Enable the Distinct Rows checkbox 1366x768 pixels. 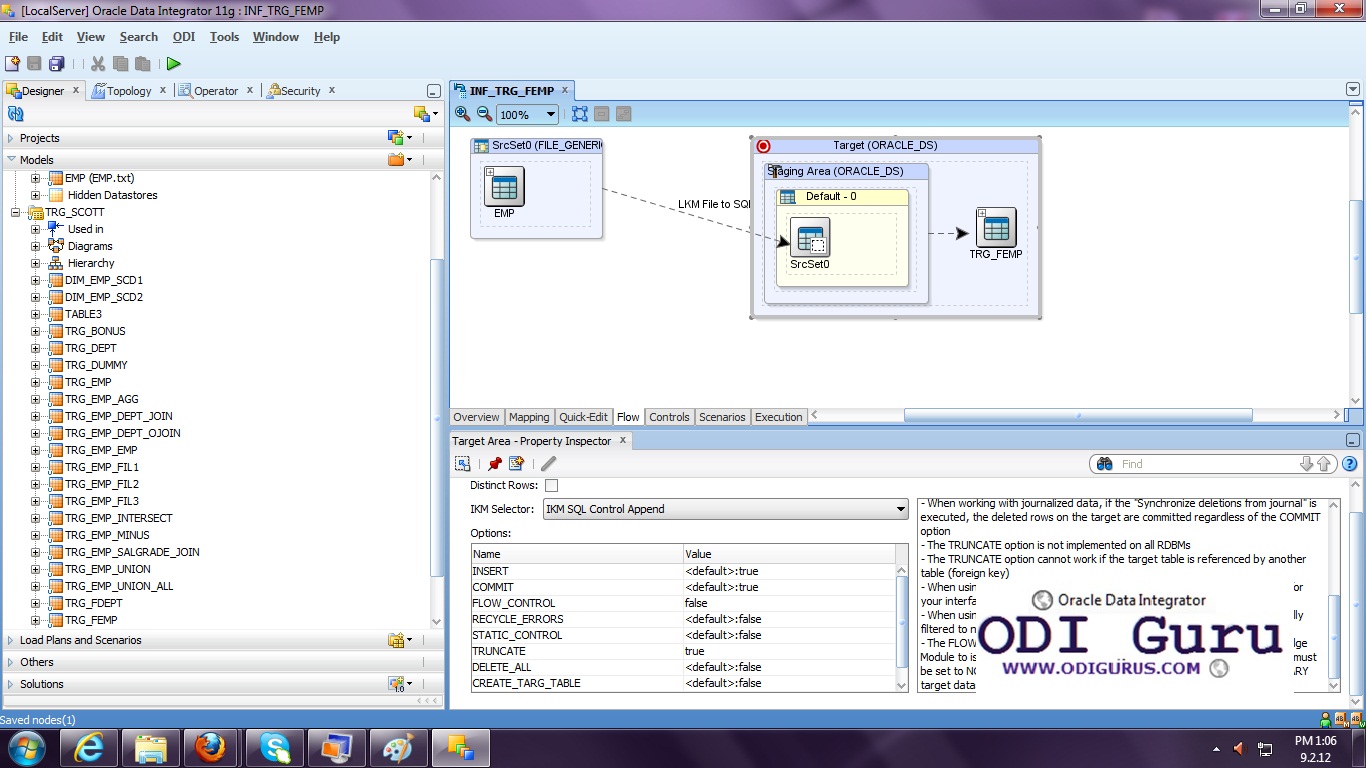[x=551, y=485]
